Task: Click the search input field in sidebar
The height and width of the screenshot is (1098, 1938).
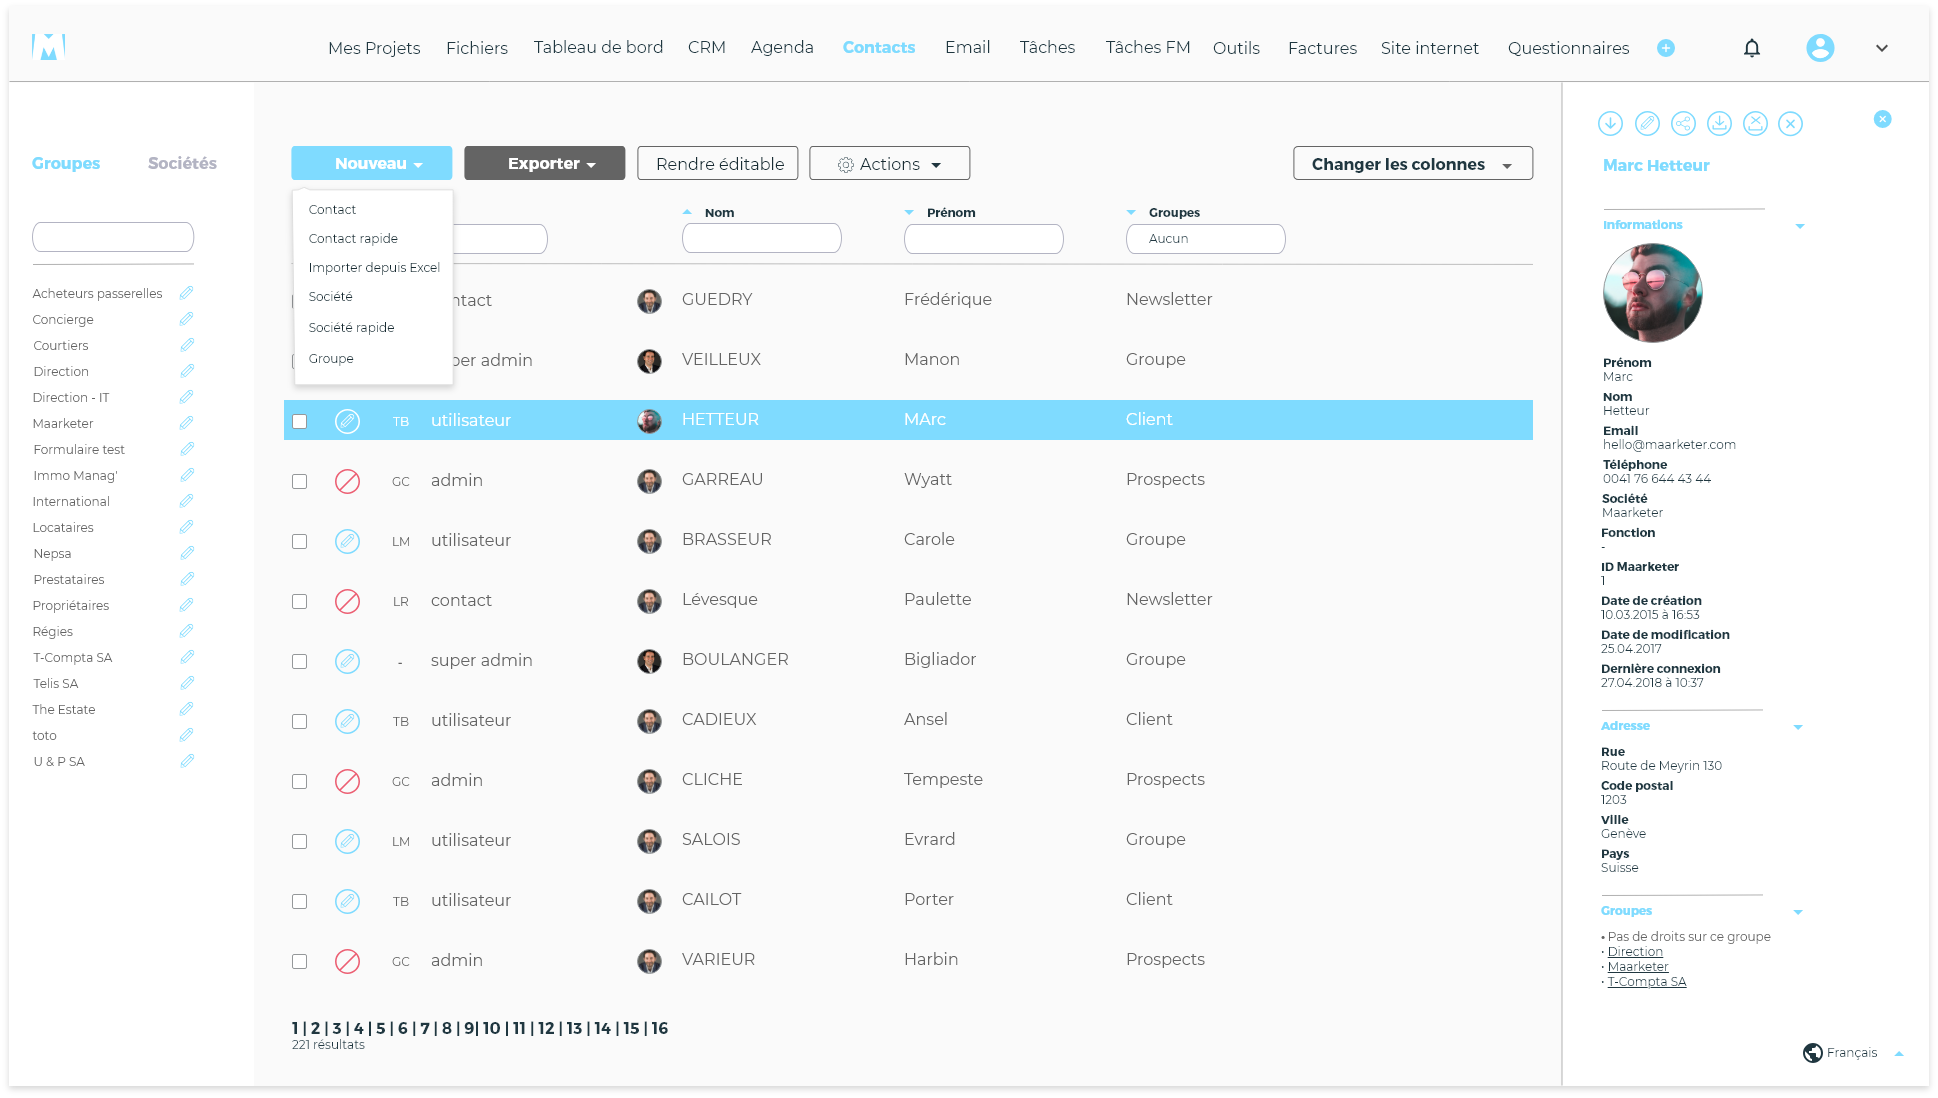Action: coord(113,237)
